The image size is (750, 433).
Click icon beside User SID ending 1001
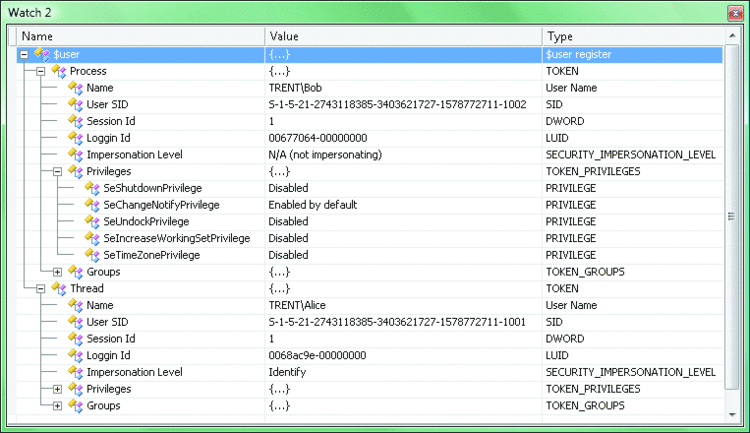76,322
